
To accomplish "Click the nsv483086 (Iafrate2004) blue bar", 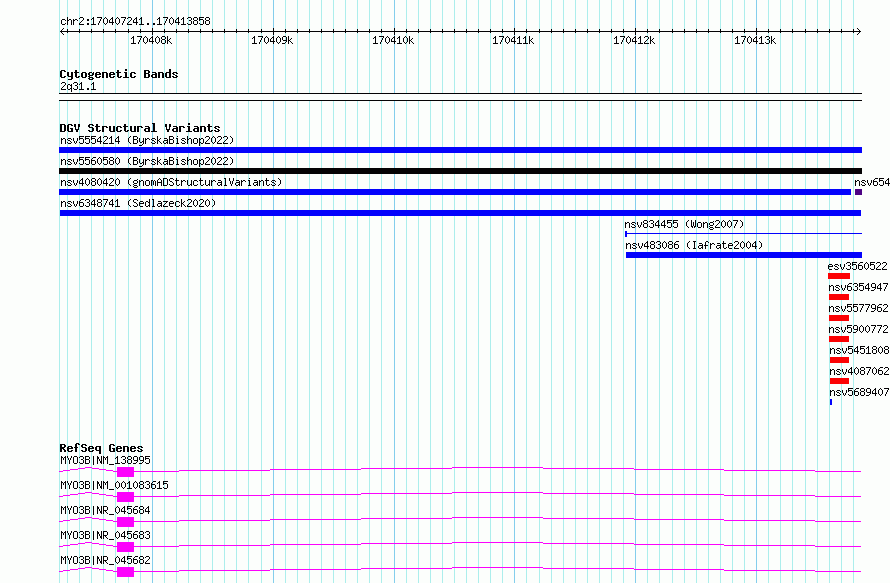I will [744, 255].
